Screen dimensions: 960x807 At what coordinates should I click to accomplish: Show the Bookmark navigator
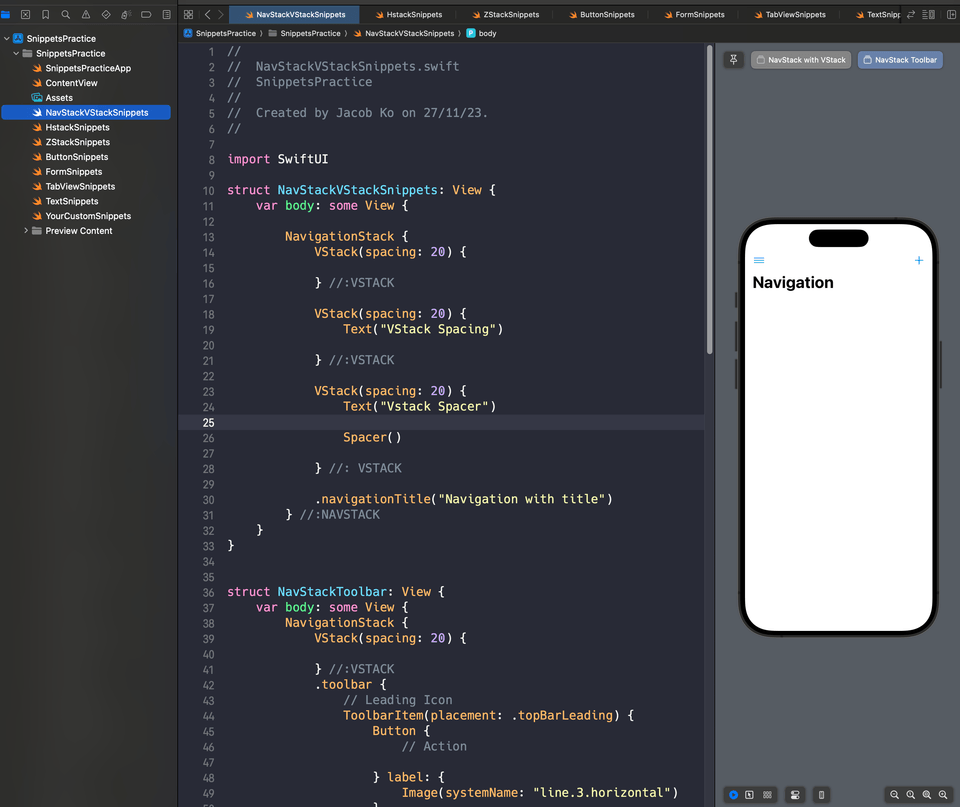pyautogui.click(x=45, y=15)
